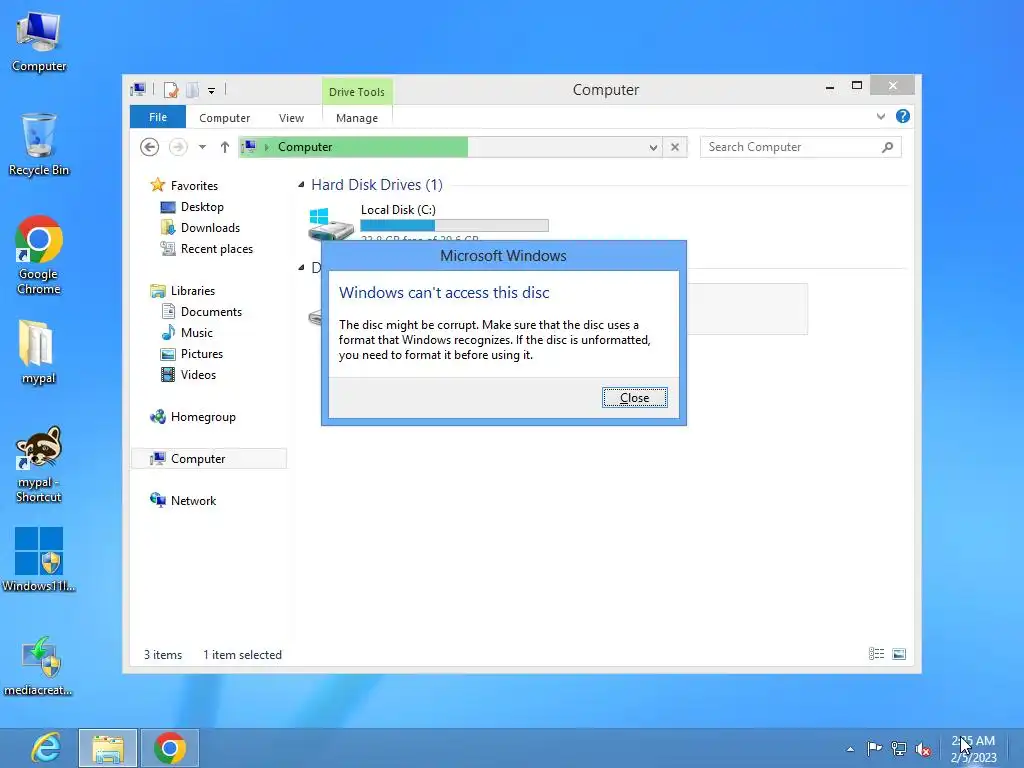This screenshot has width=1024, height=768.
Task: Select Homegroup in the navigation pane
Action: point(202,417)
